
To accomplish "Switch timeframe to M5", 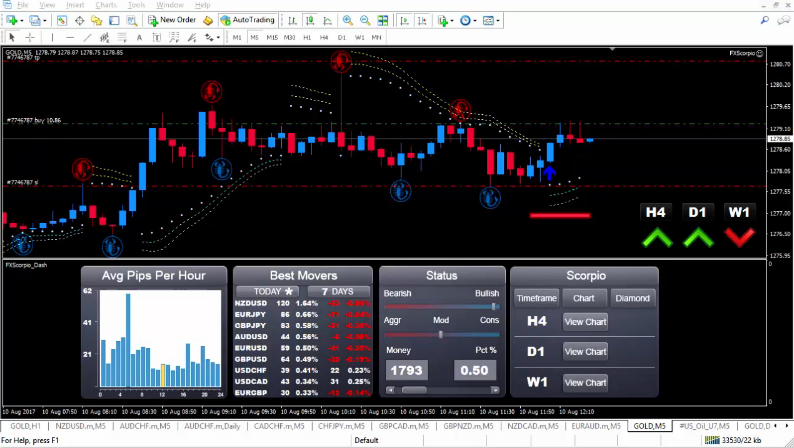I will click(x=254, y=37).
